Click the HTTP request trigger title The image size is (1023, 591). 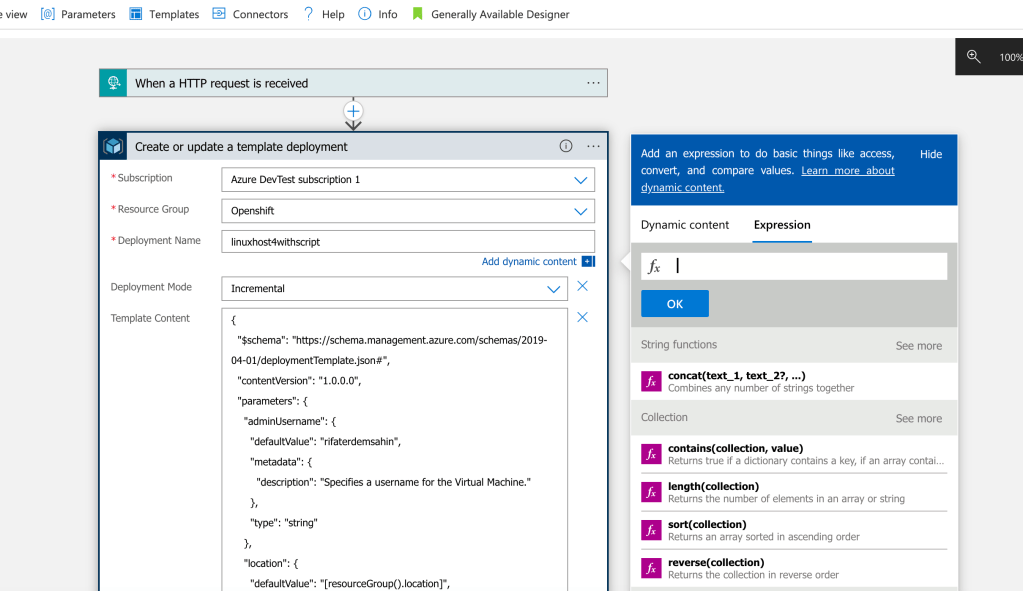(x=221, y=83)
